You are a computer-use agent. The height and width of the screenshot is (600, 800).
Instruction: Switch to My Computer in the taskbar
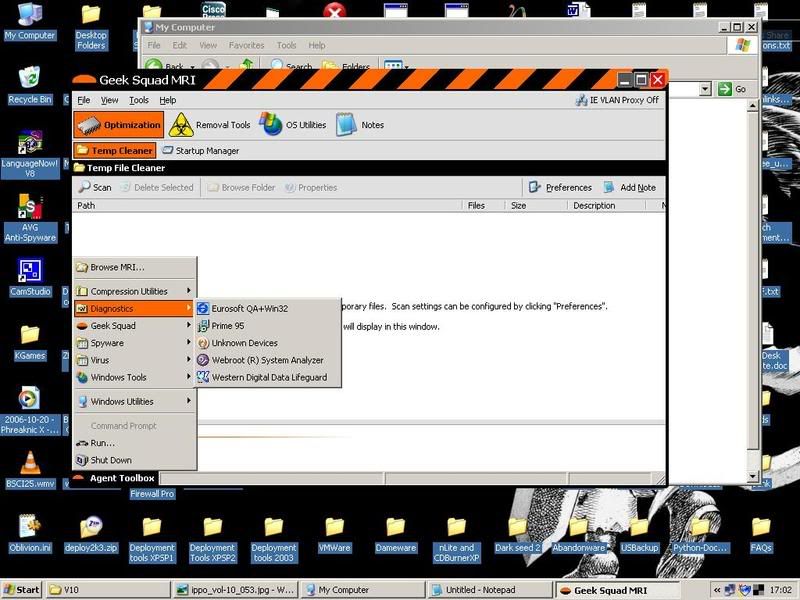tap(363, 590)
